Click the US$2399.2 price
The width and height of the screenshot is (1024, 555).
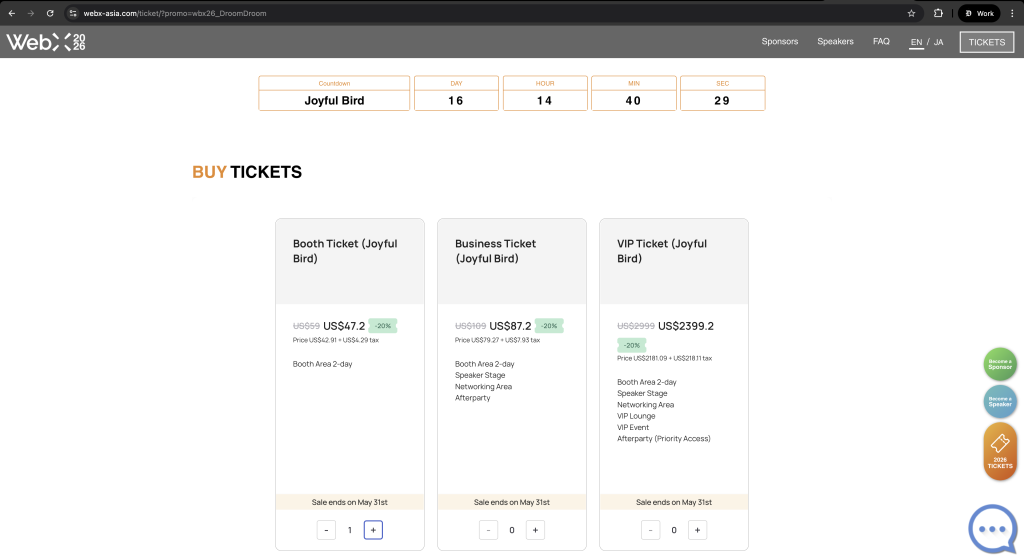[686, 326]
